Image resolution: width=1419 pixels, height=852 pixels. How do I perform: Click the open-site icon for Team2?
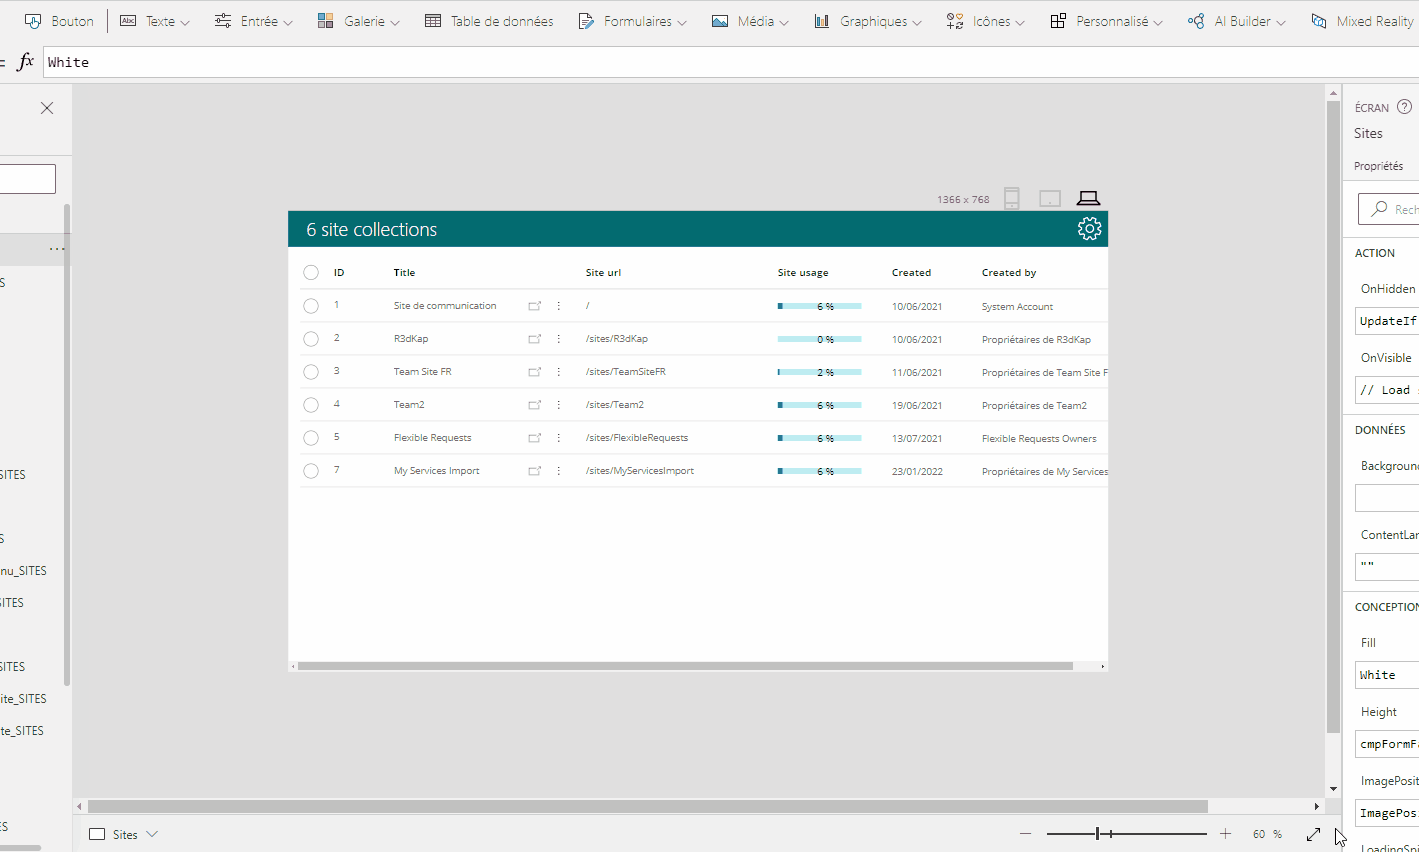pyautogui.click(x=535, y=405)
